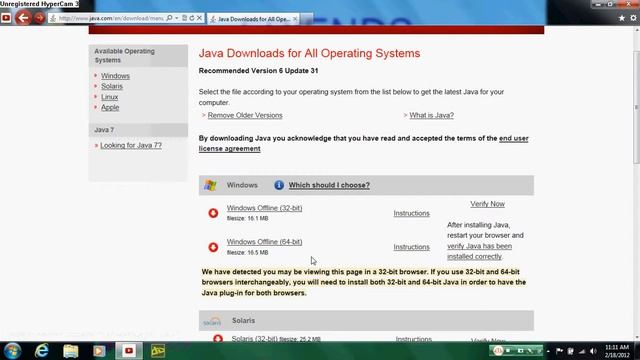Click red download icon for Solaris 32-bit

coord(218,338)
